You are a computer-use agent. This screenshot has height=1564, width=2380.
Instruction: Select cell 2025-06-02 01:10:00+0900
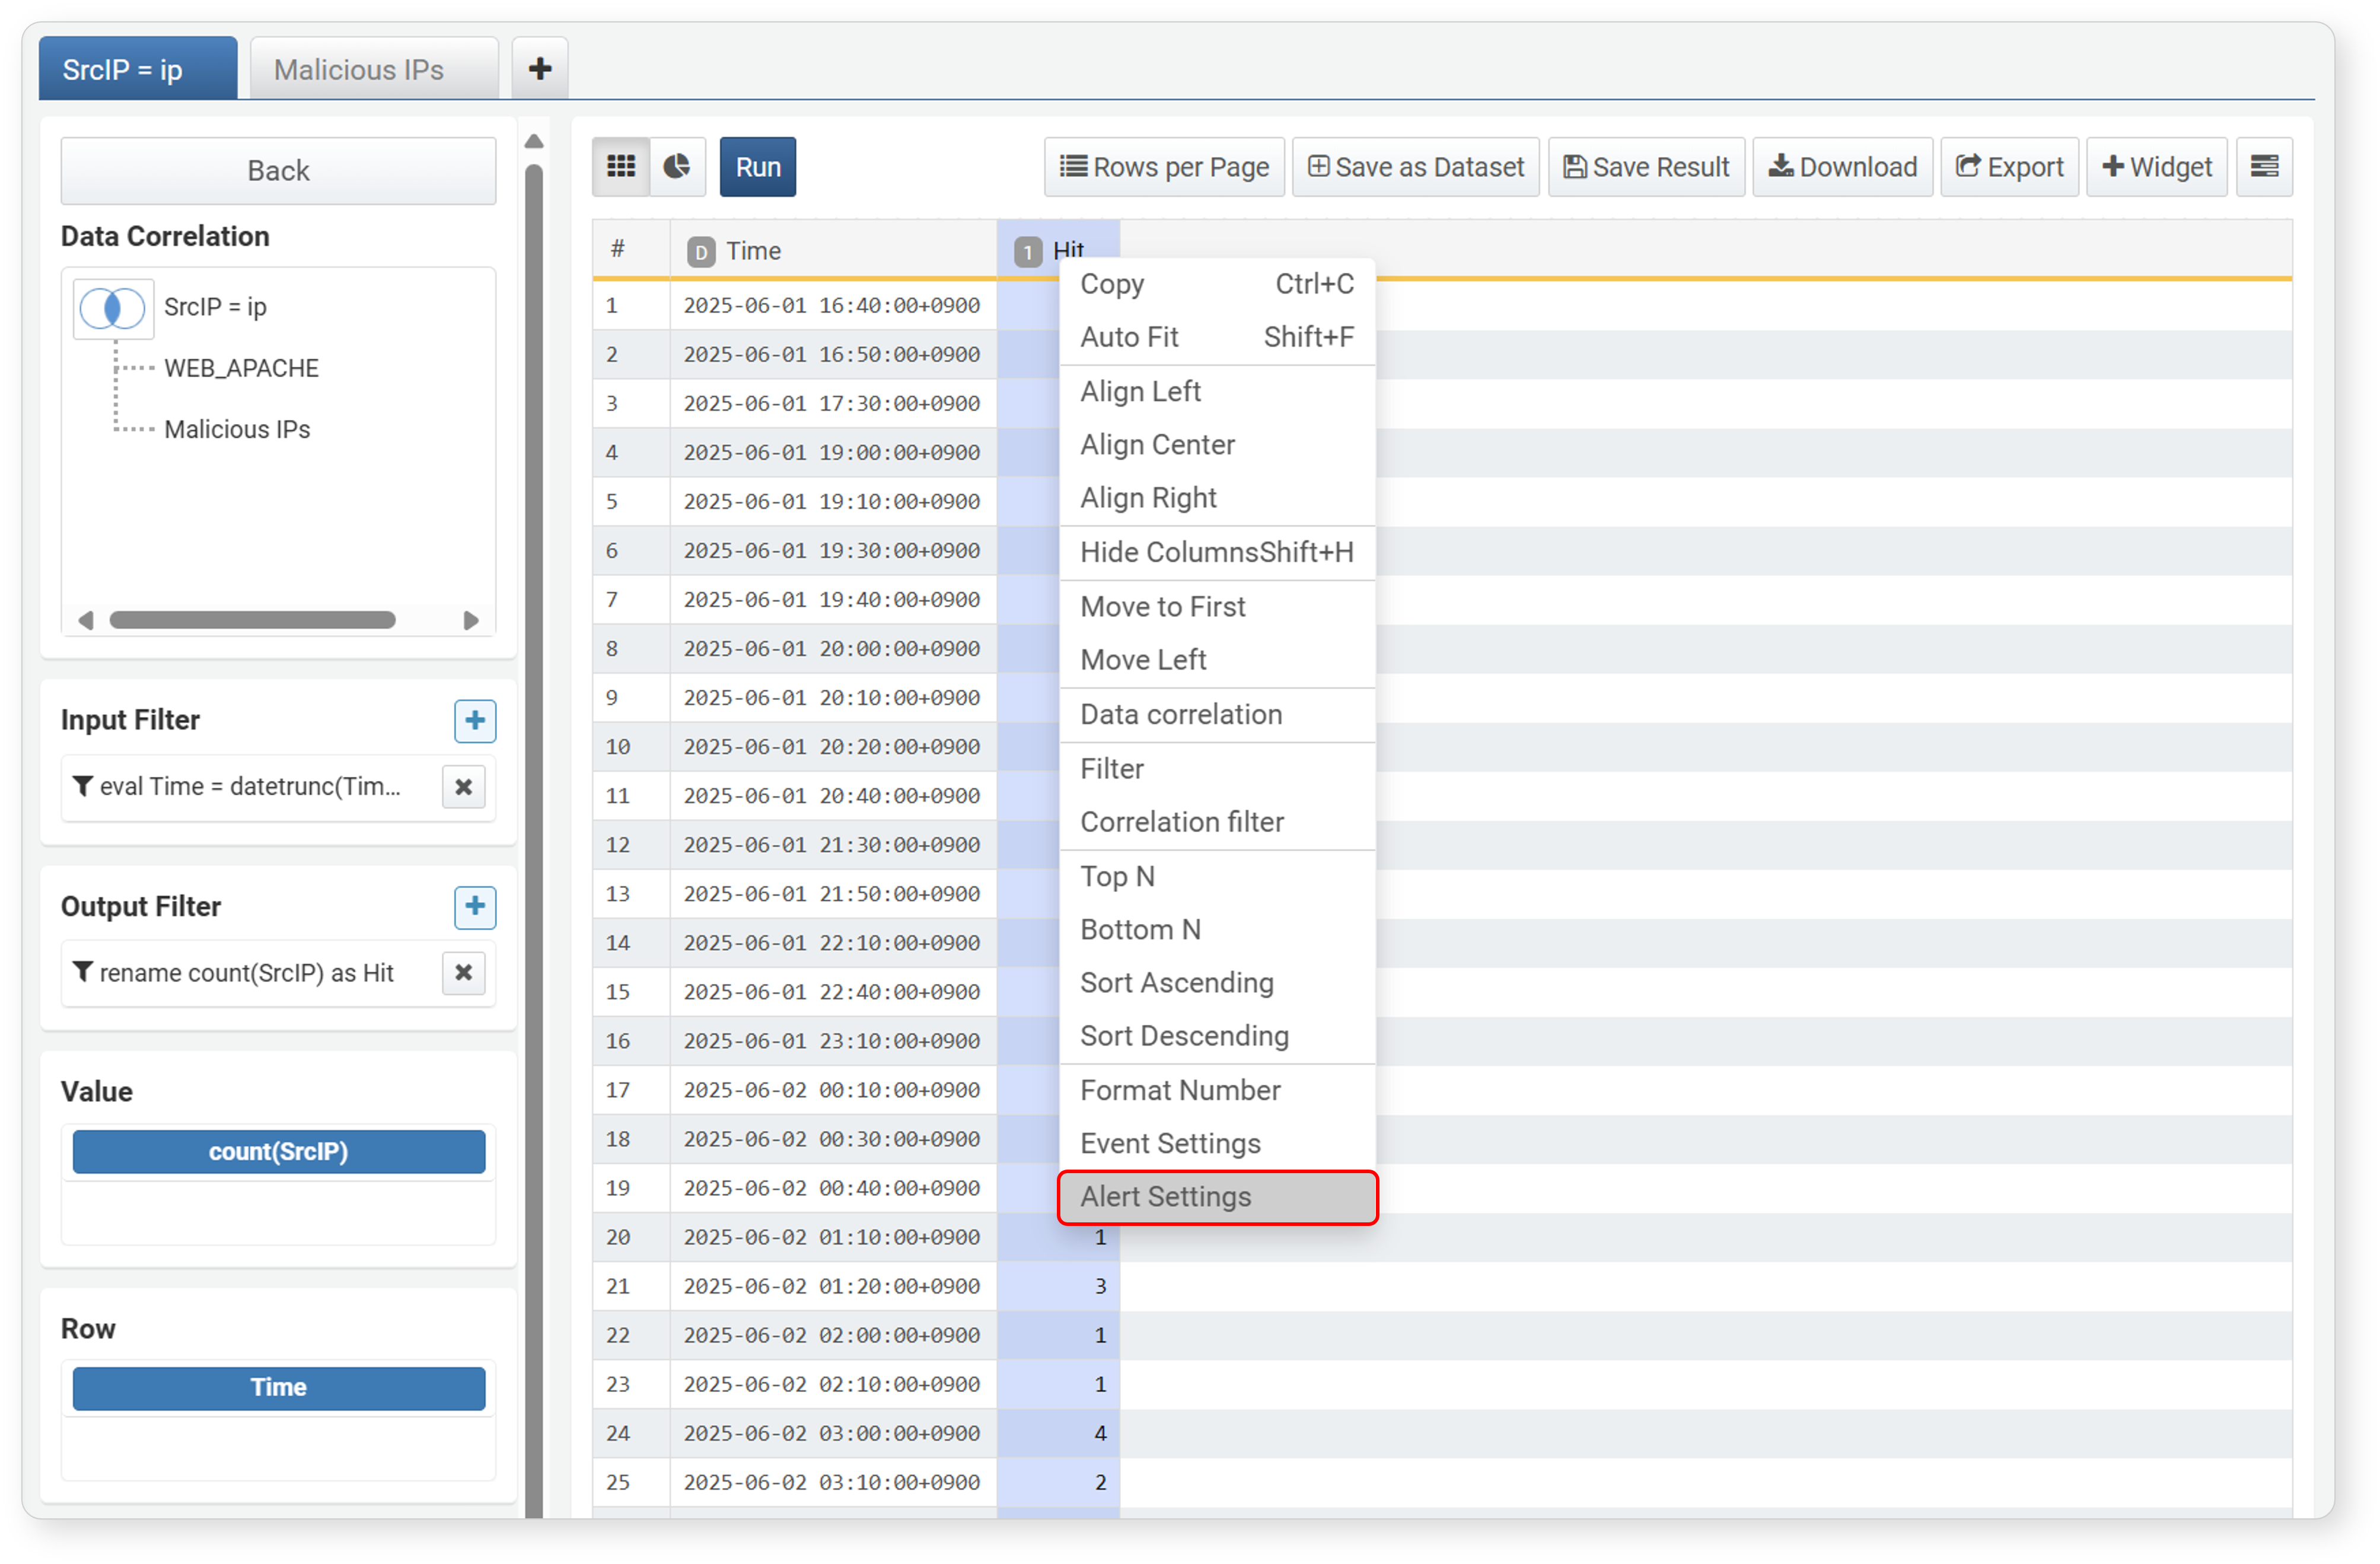(x=832, y=1237)
